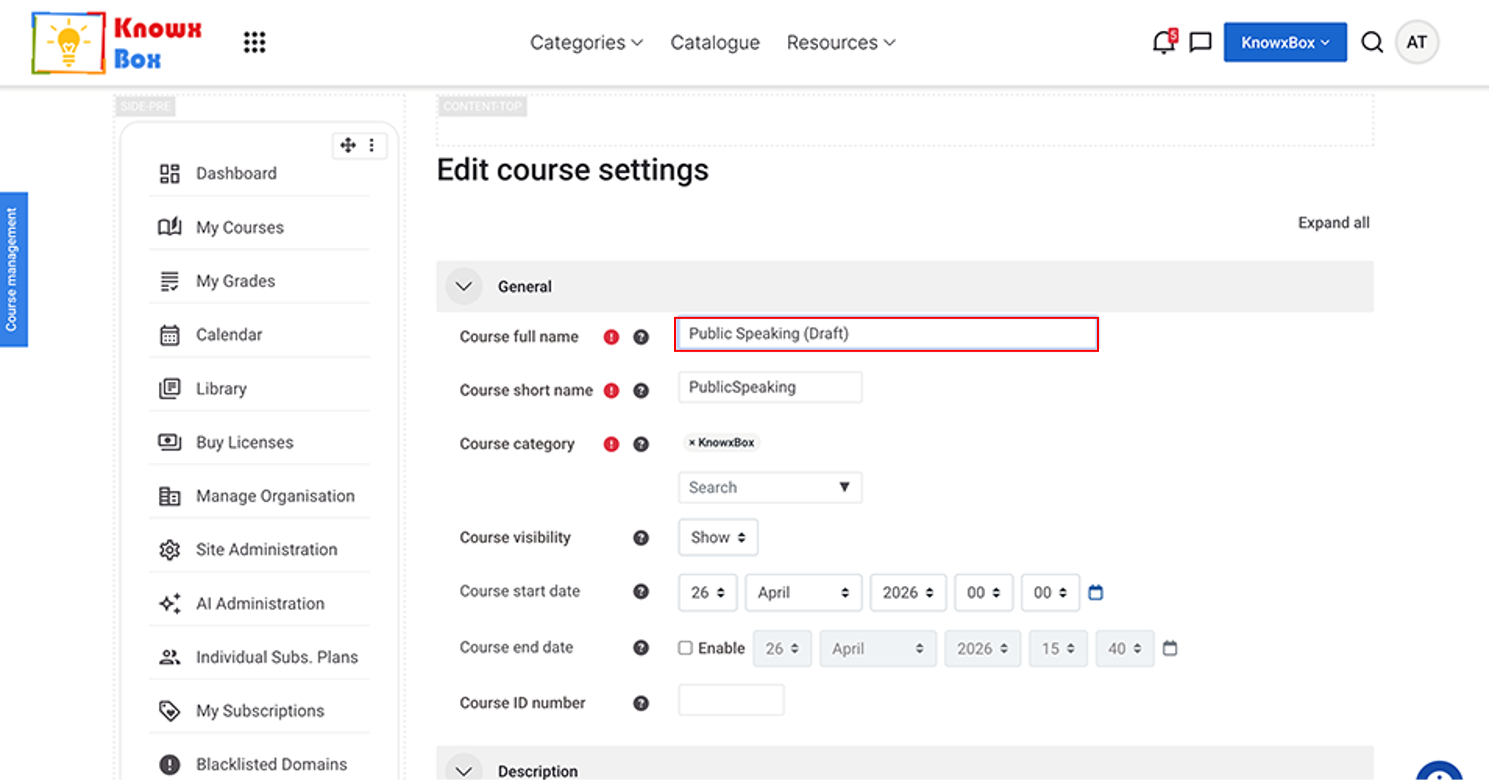
Task: Click the Blacklisted Domains warning icon
Action: (170, 765)
